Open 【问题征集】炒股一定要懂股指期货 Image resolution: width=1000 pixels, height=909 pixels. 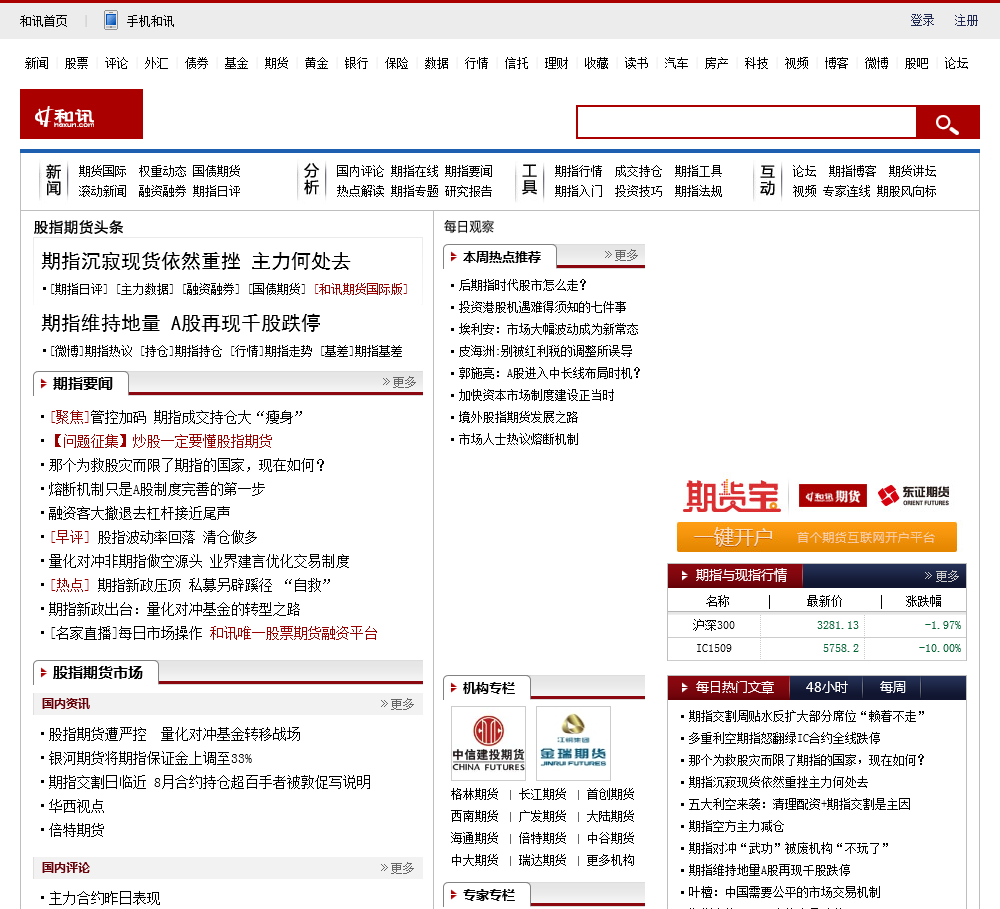tap(161, 441)
